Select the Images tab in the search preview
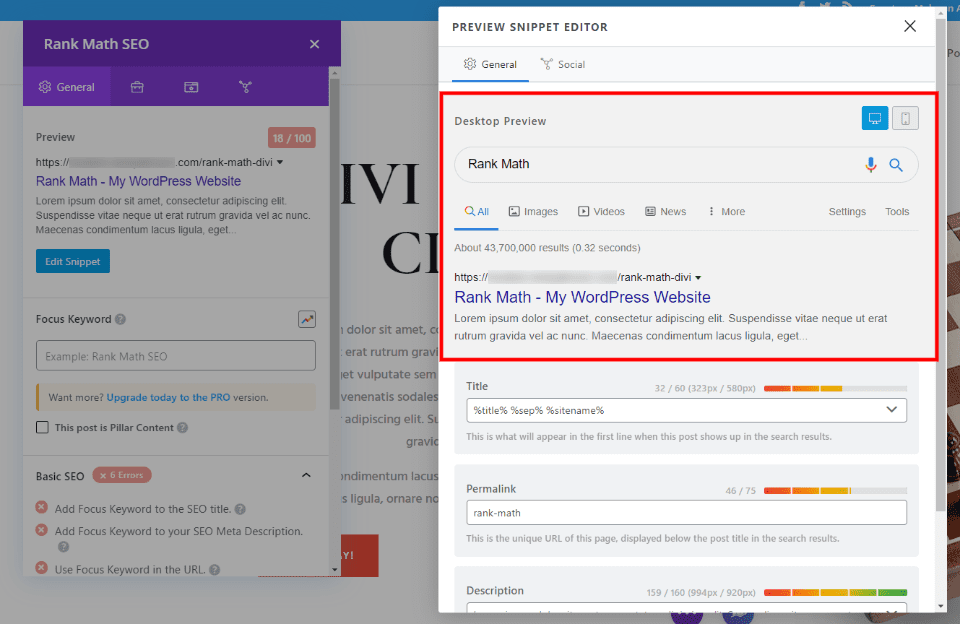The image size is (960, 624). point(533,211)
